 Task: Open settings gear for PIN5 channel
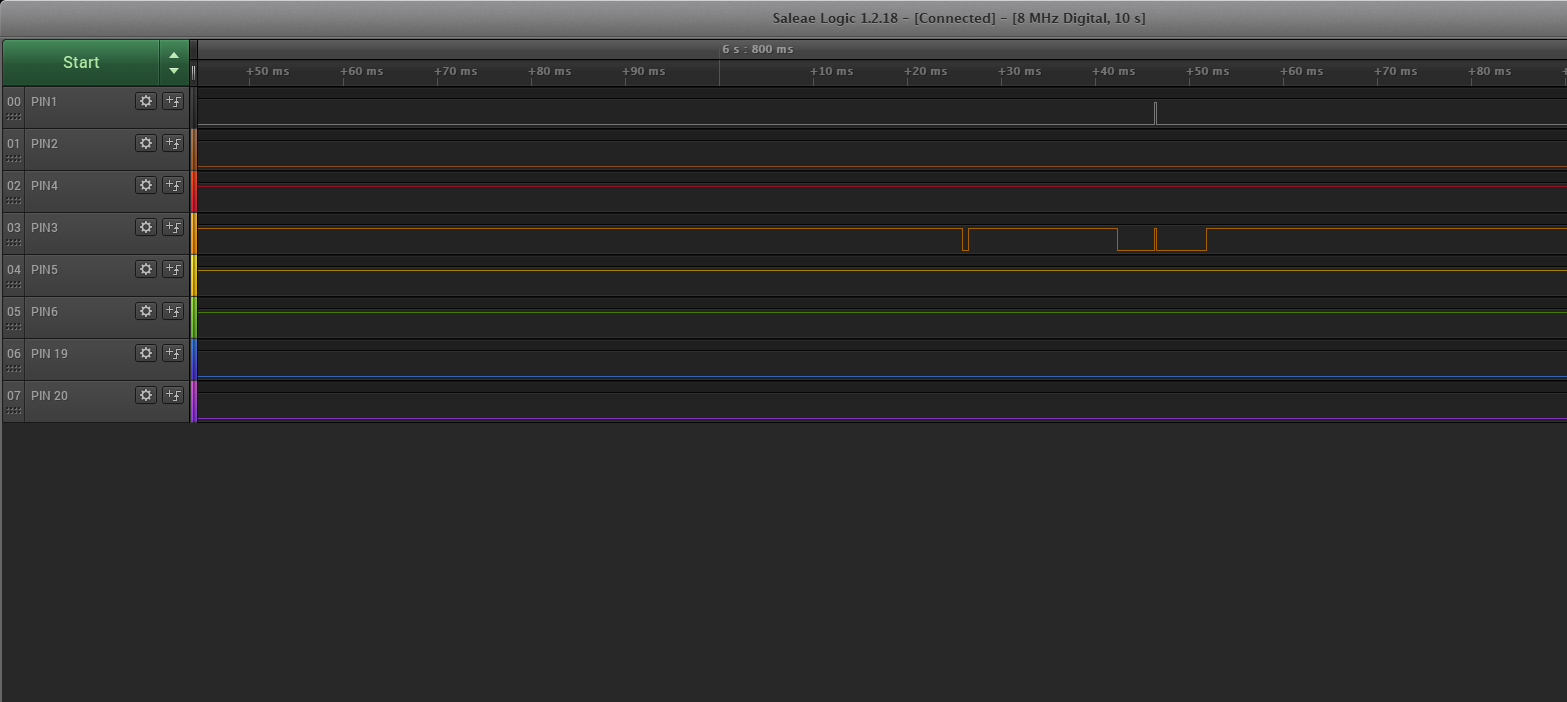(146, 269)
